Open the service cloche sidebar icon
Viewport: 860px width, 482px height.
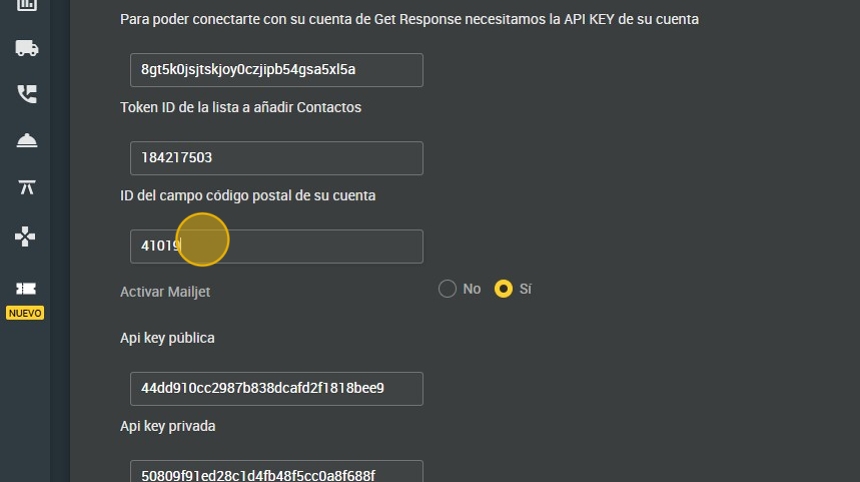[27, 141]
